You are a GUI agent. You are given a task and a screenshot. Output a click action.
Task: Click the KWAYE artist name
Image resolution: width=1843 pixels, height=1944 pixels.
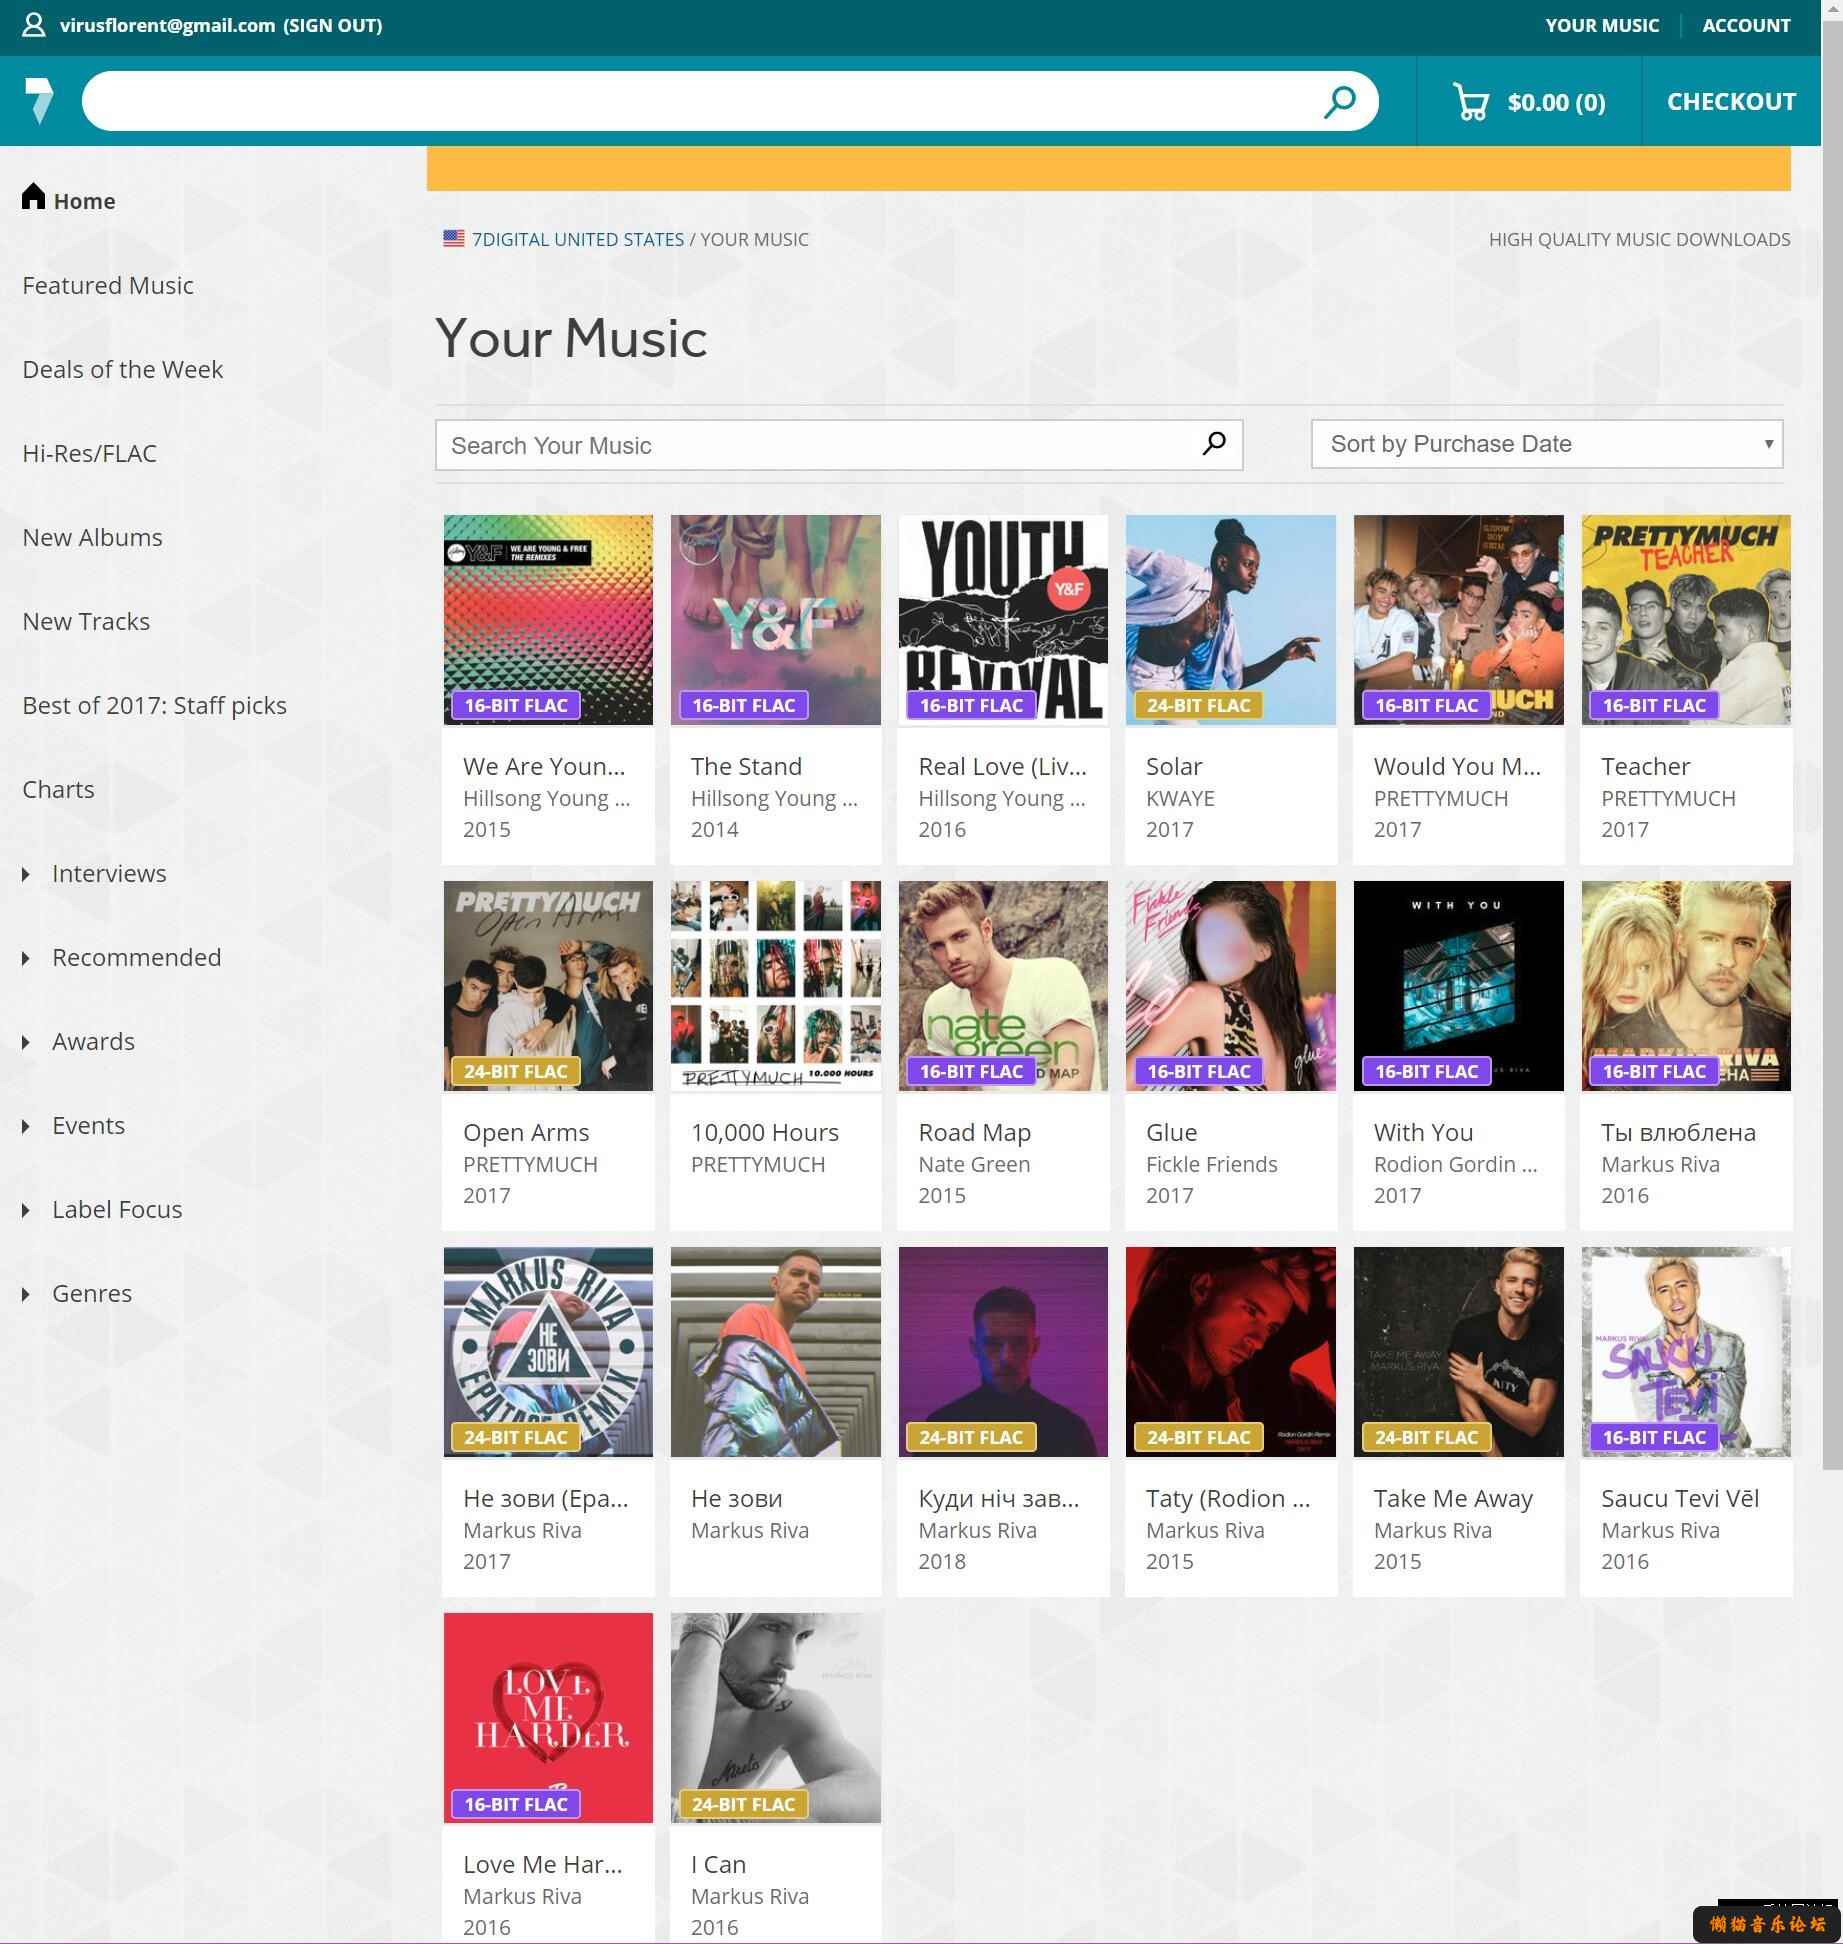(x=1180, y=798)
